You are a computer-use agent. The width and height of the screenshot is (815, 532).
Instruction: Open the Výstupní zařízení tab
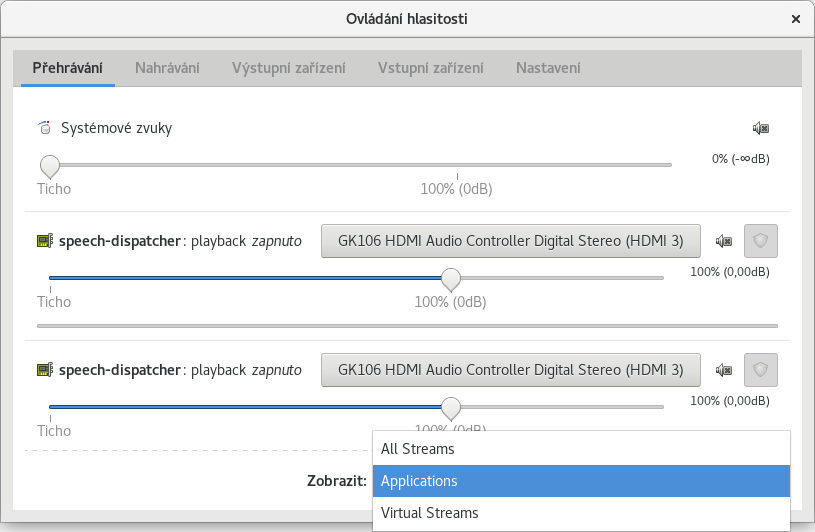(288, 68)
